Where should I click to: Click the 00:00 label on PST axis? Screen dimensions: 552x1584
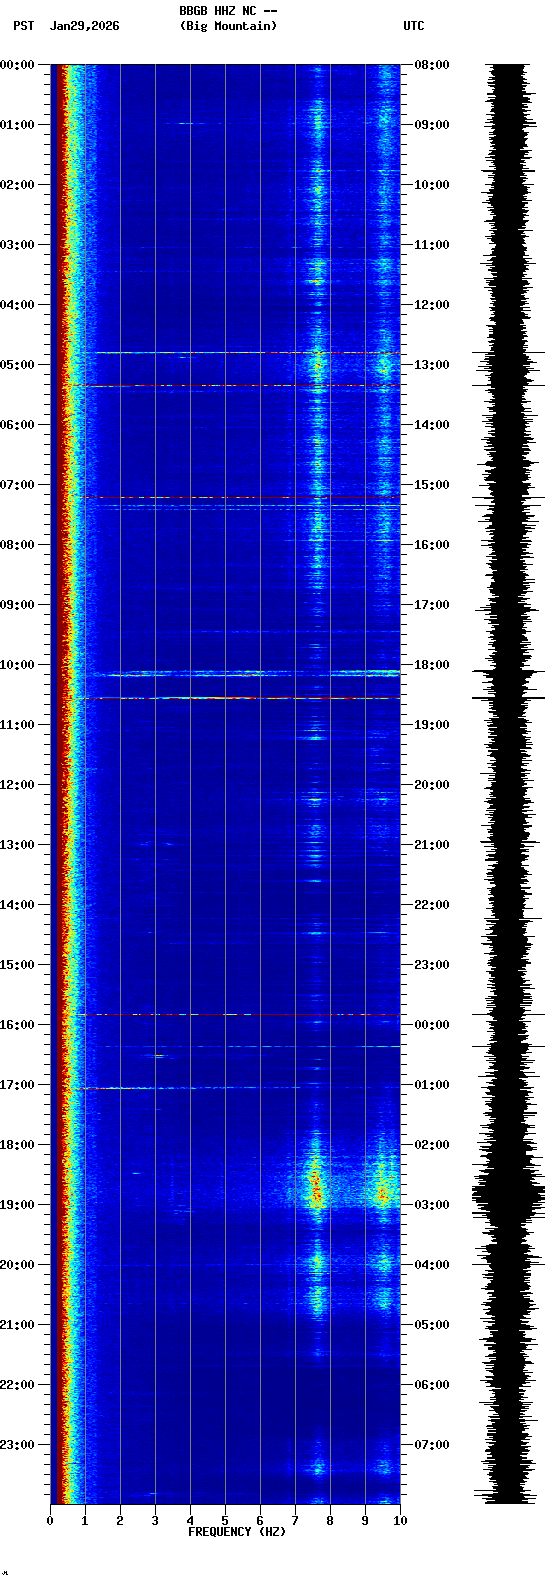click(17, 65)
